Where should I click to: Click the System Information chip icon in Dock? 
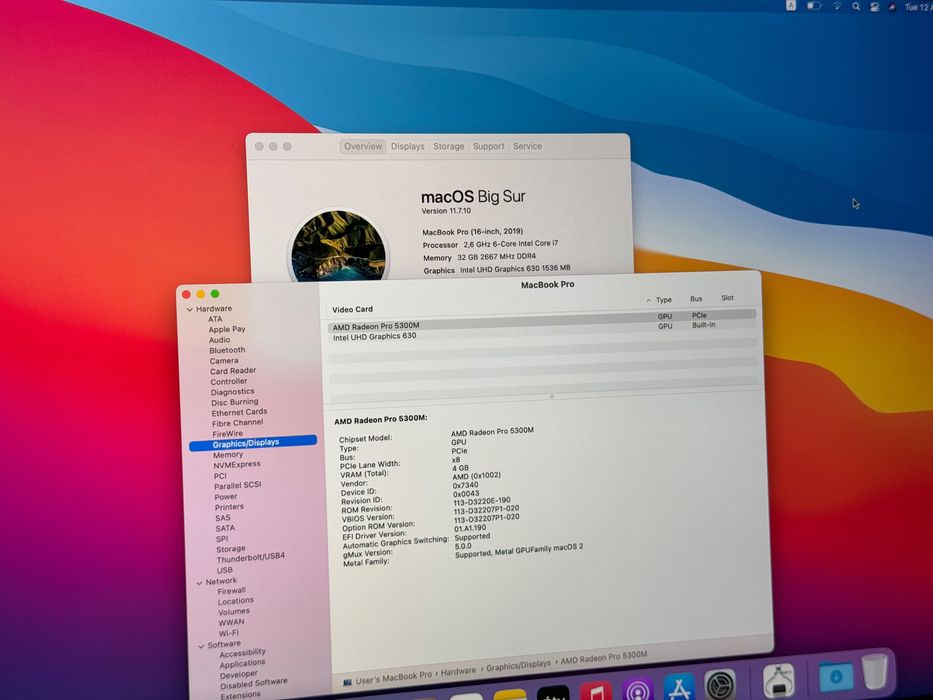pyautogui.click(x=779, y=680)
